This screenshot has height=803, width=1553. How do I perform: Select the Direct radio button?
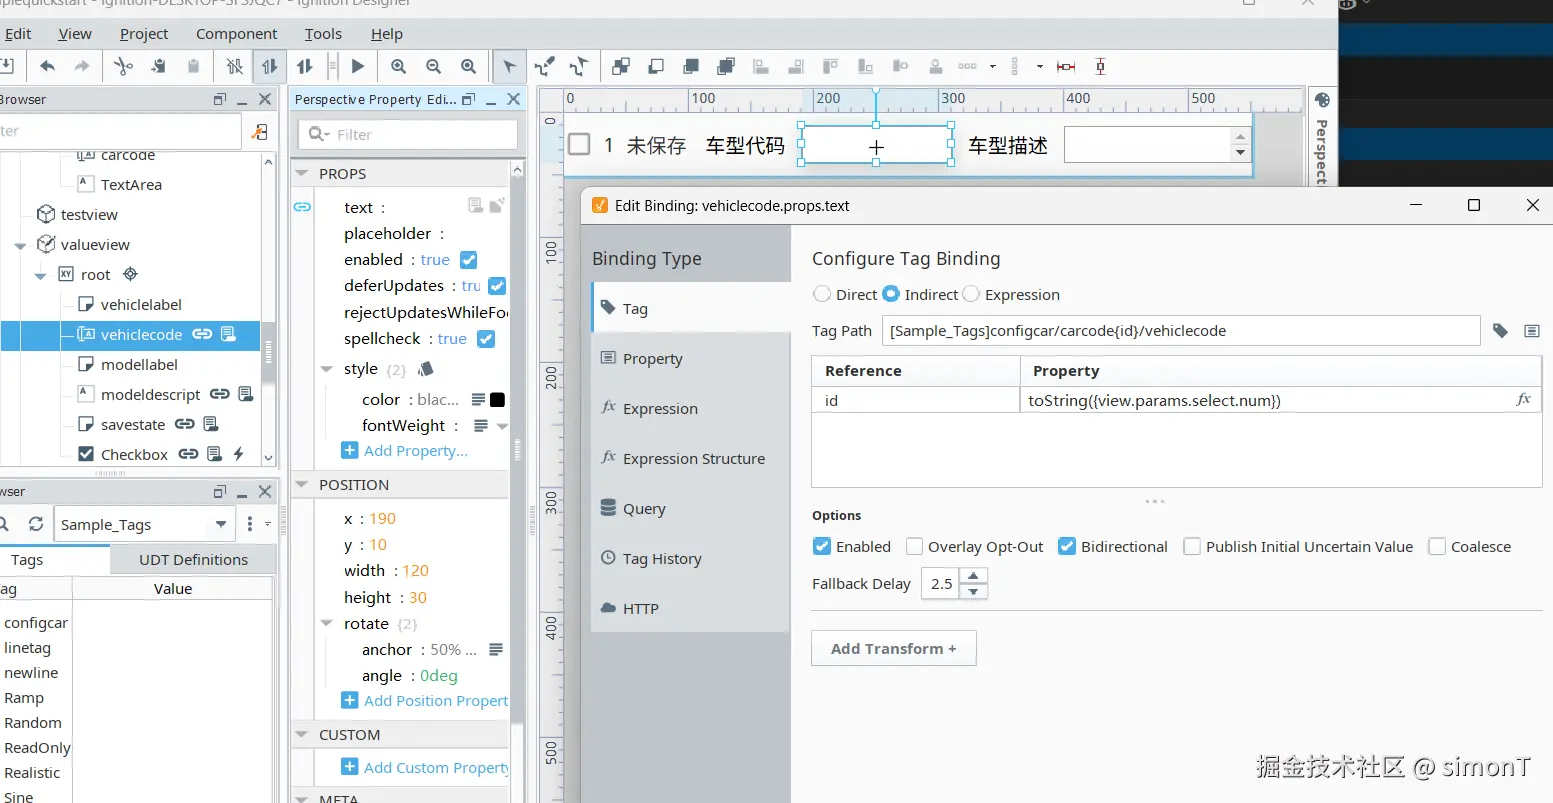click(822, 294)
